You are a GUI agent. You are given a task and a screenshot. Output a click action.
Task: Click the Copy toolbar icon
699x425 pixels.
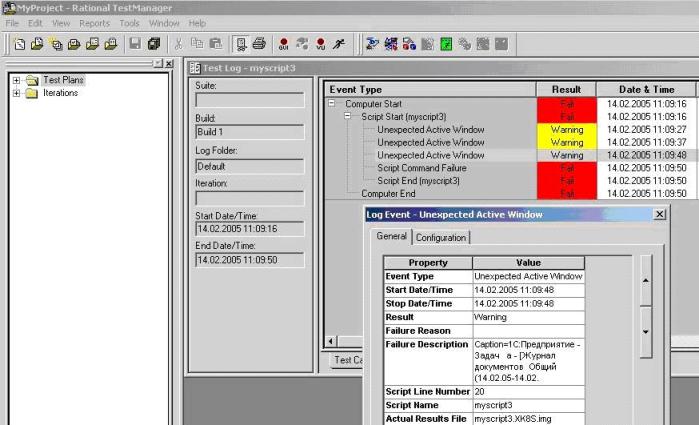[197, 44]
